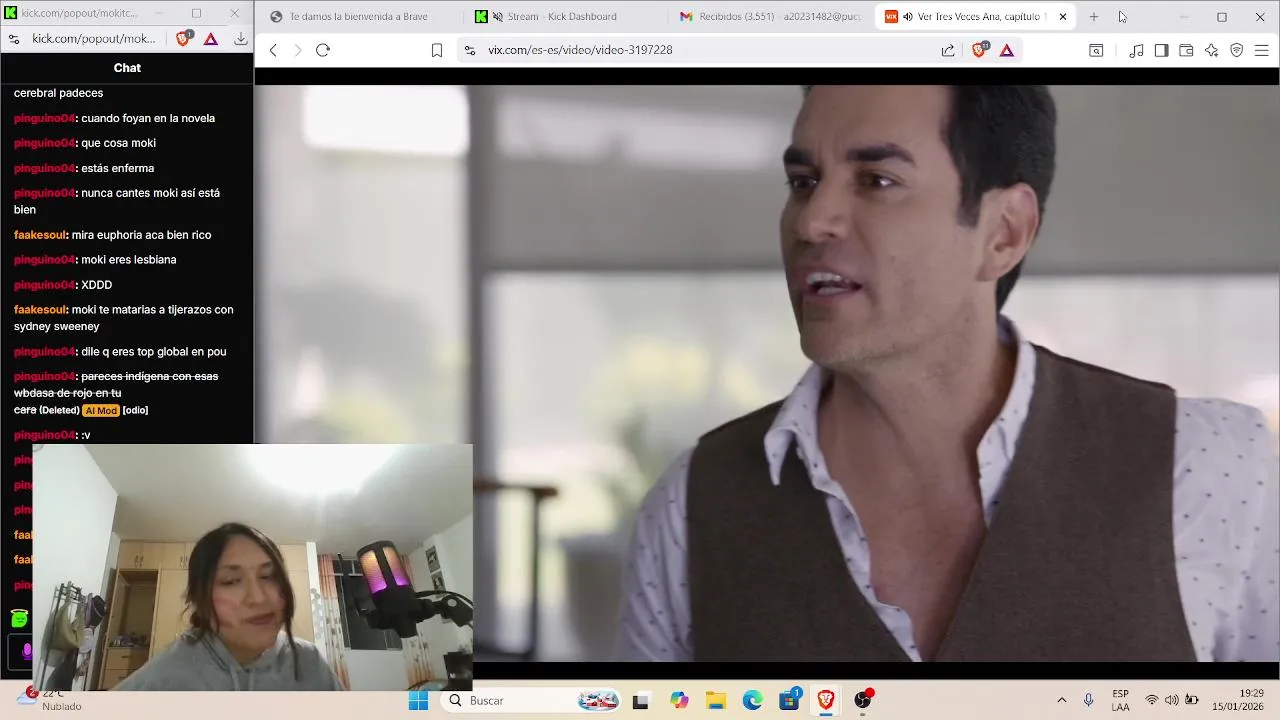Screen dimensions: 1280x720
Task: Open the Brave Playlist music note icon
Action: point(1136,50)
